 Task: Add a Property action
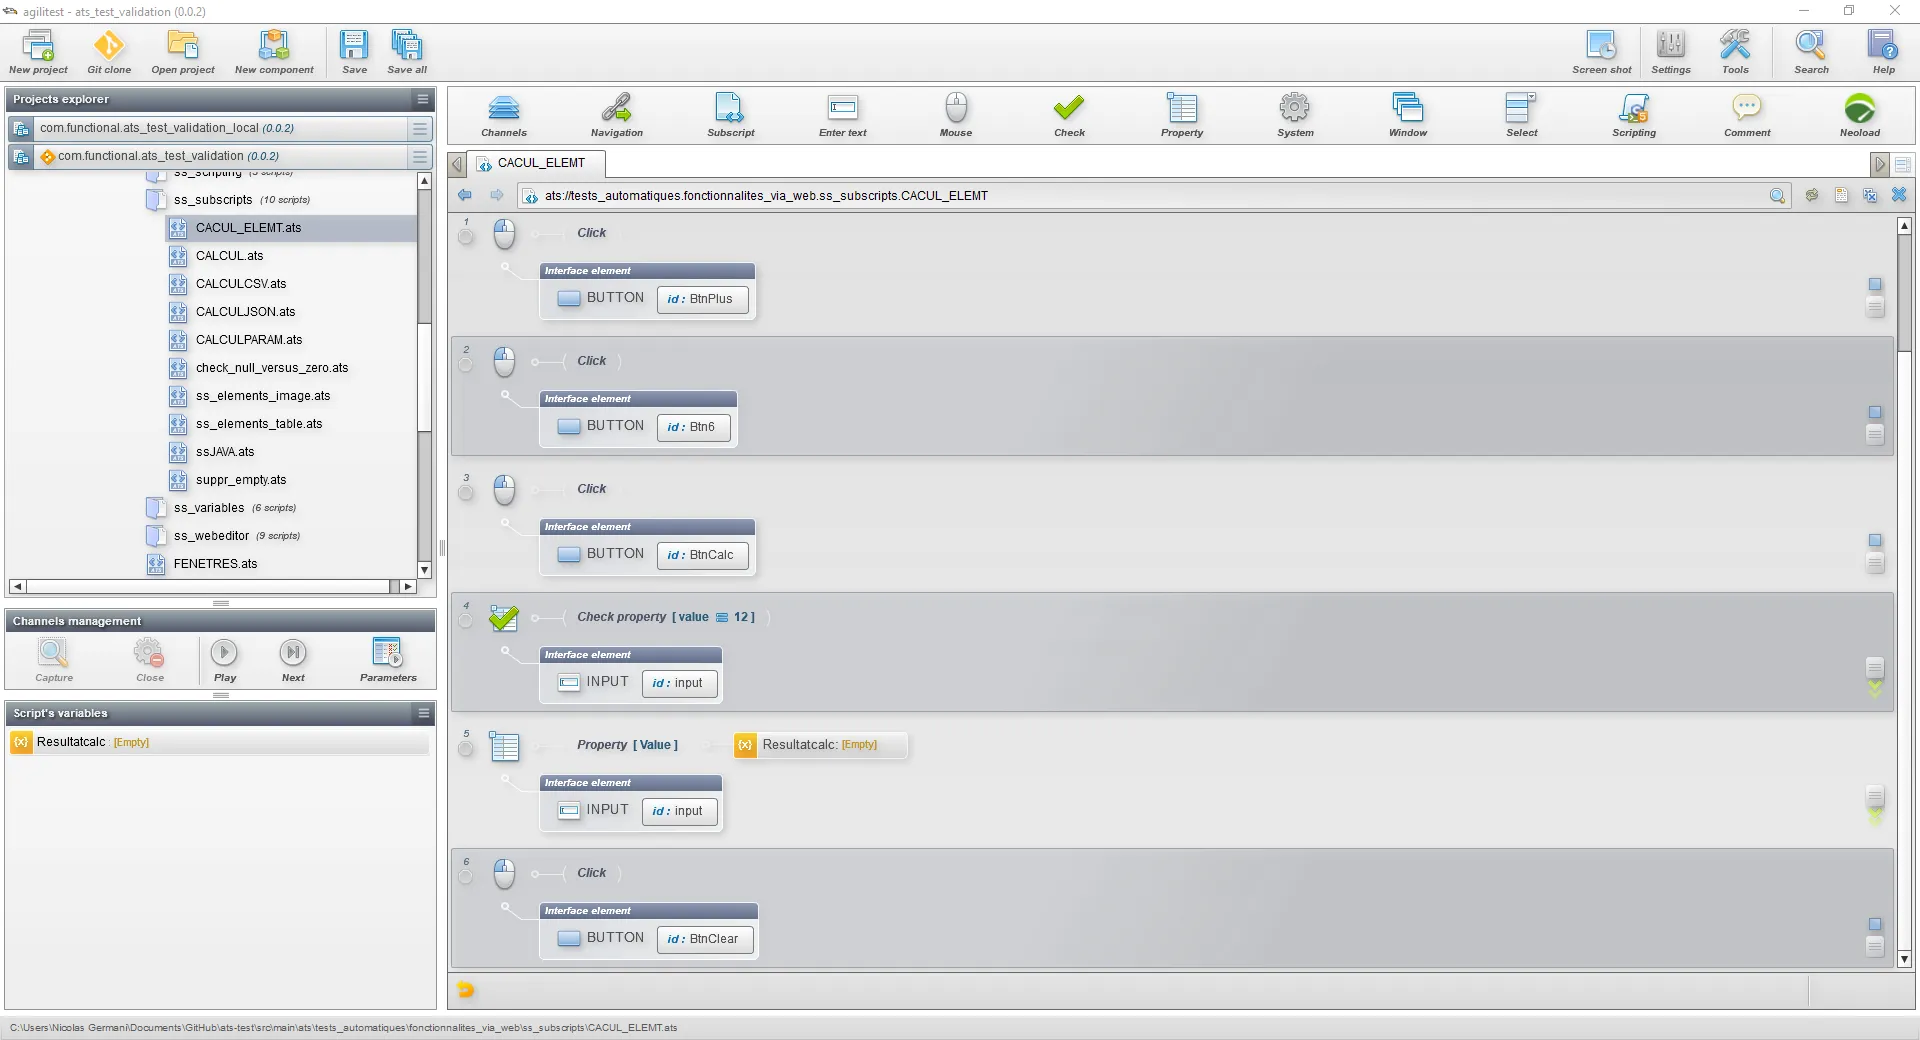pos(1182,115)
